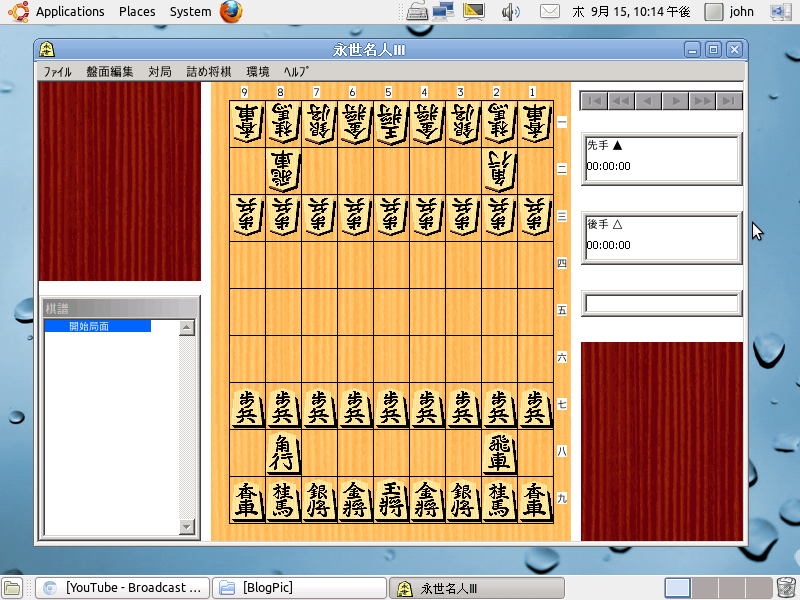Jump to last move in playback controls
Viewport: 800px width, 600px height.
point(729,101)
